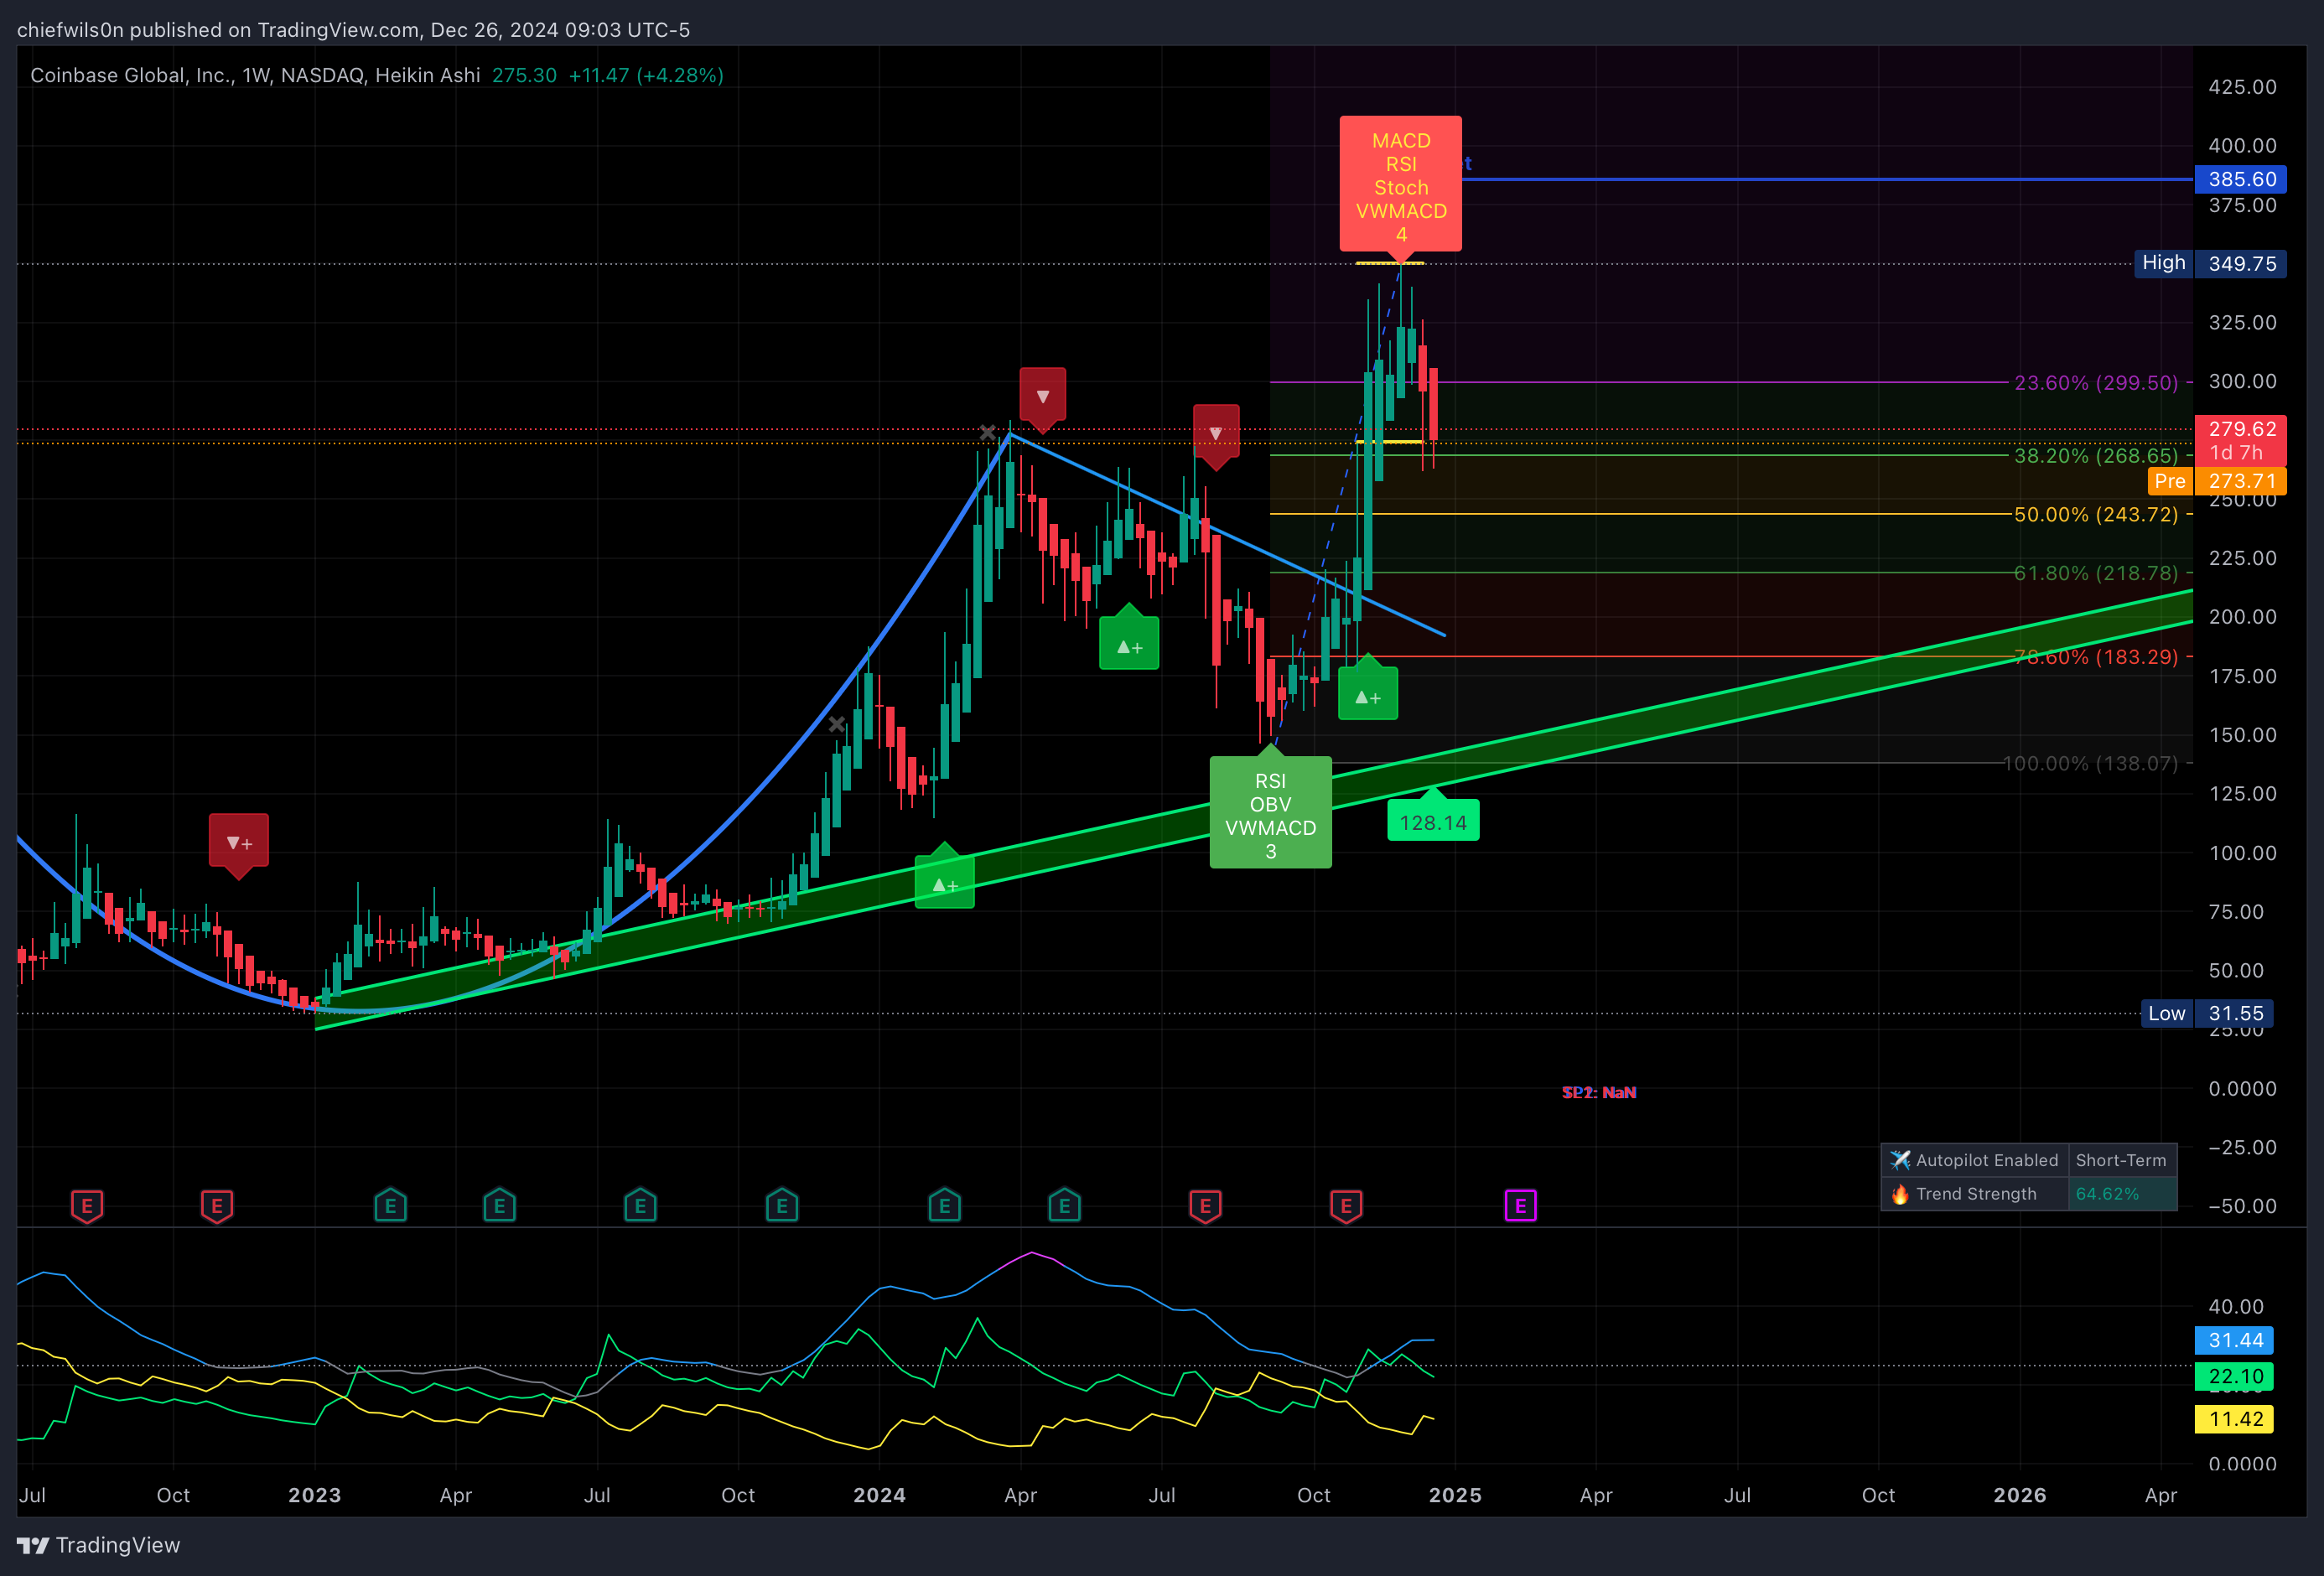The image size is (2324, 1576).
Task: Click the gray X marker at the April 2024 peak
Action: 987,433
